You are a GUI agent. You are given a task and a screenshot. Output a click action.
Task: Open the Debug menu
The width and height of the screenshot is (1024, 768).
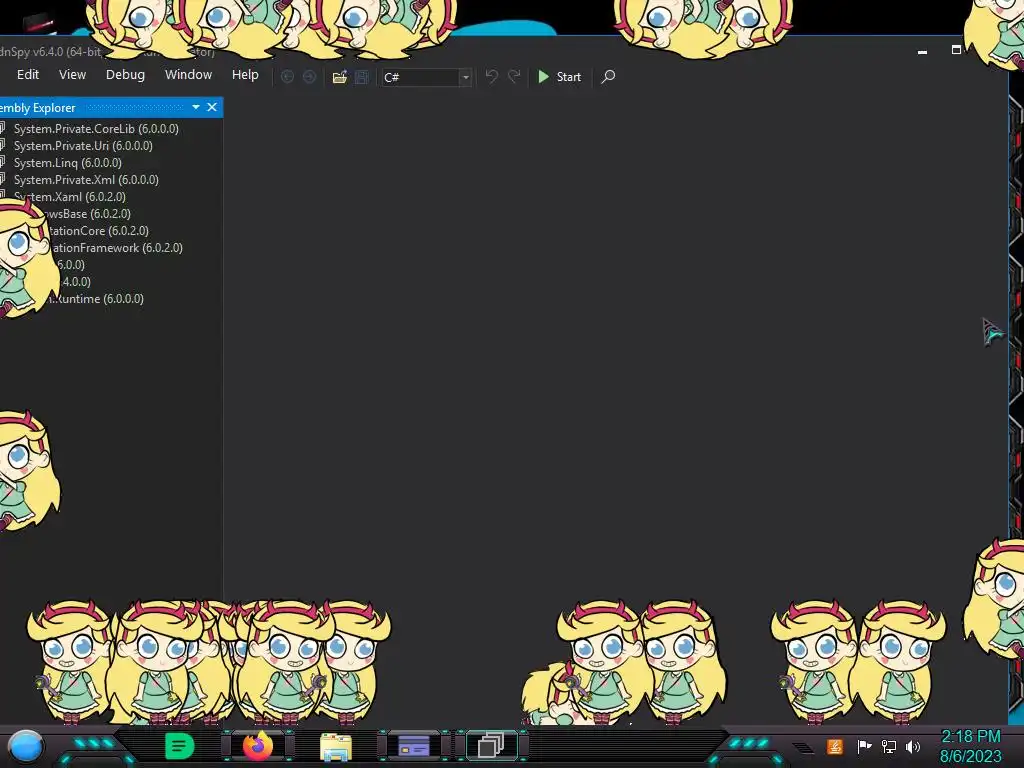125,74
